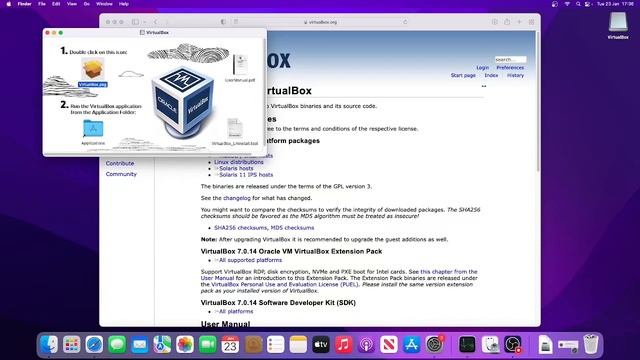Open FaceTime from the Dock
This screenshot has width=640, height=360.
(x=208, y=344)
